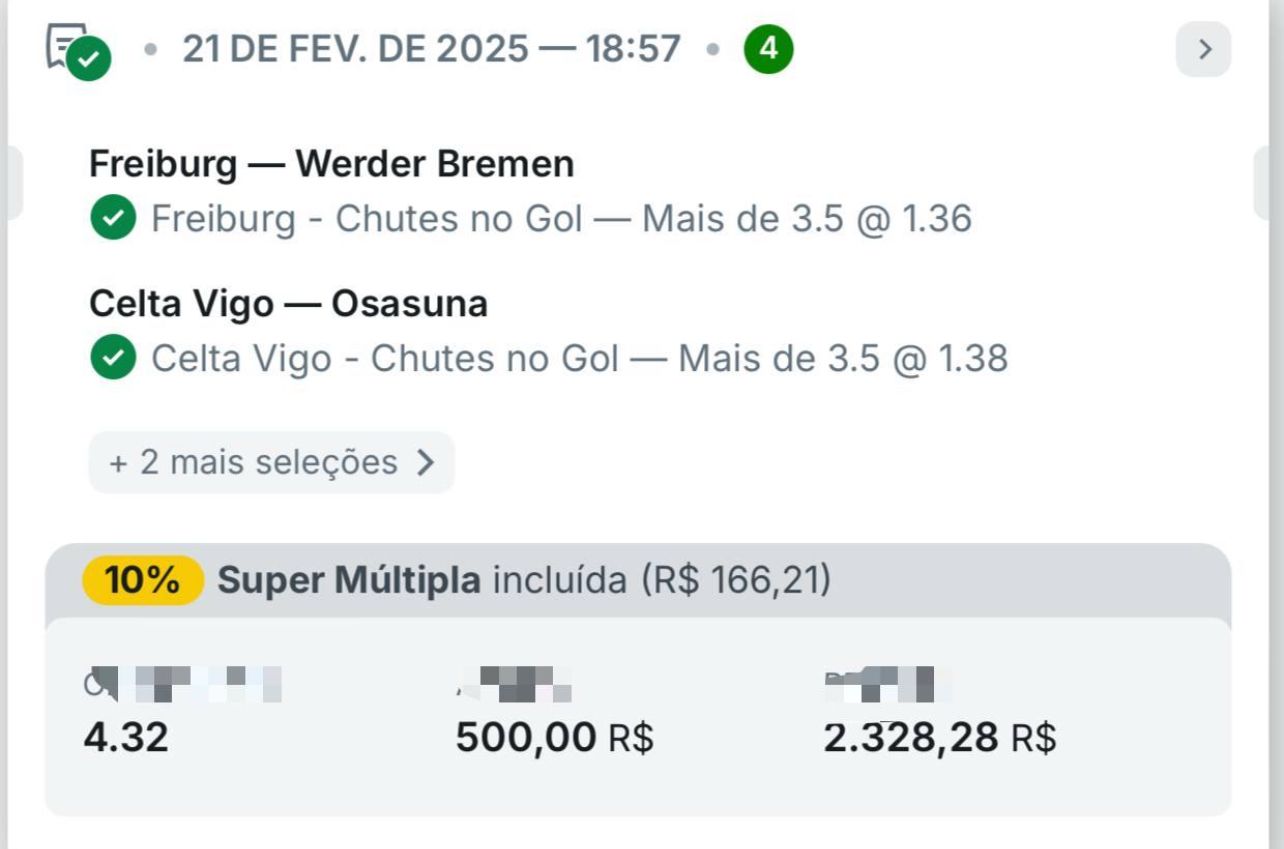Click the chevron inside the mais seleções button
This screenshot has width=1284, height=849.
point(428,462)
